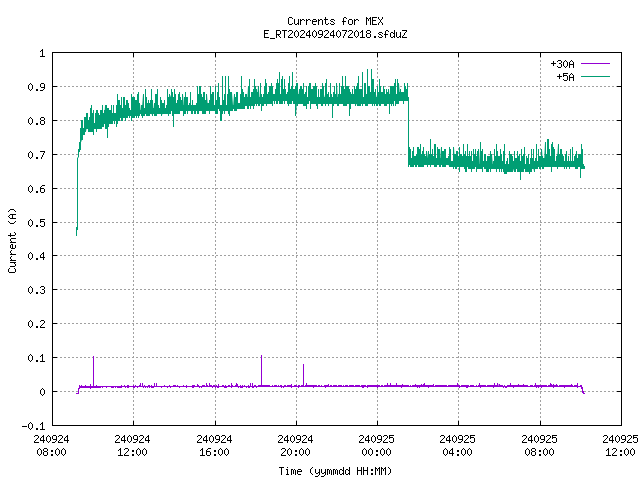Click the x-axis label 240925 04:00
Viewport: 640px width, 480px height.
(458, 445)
